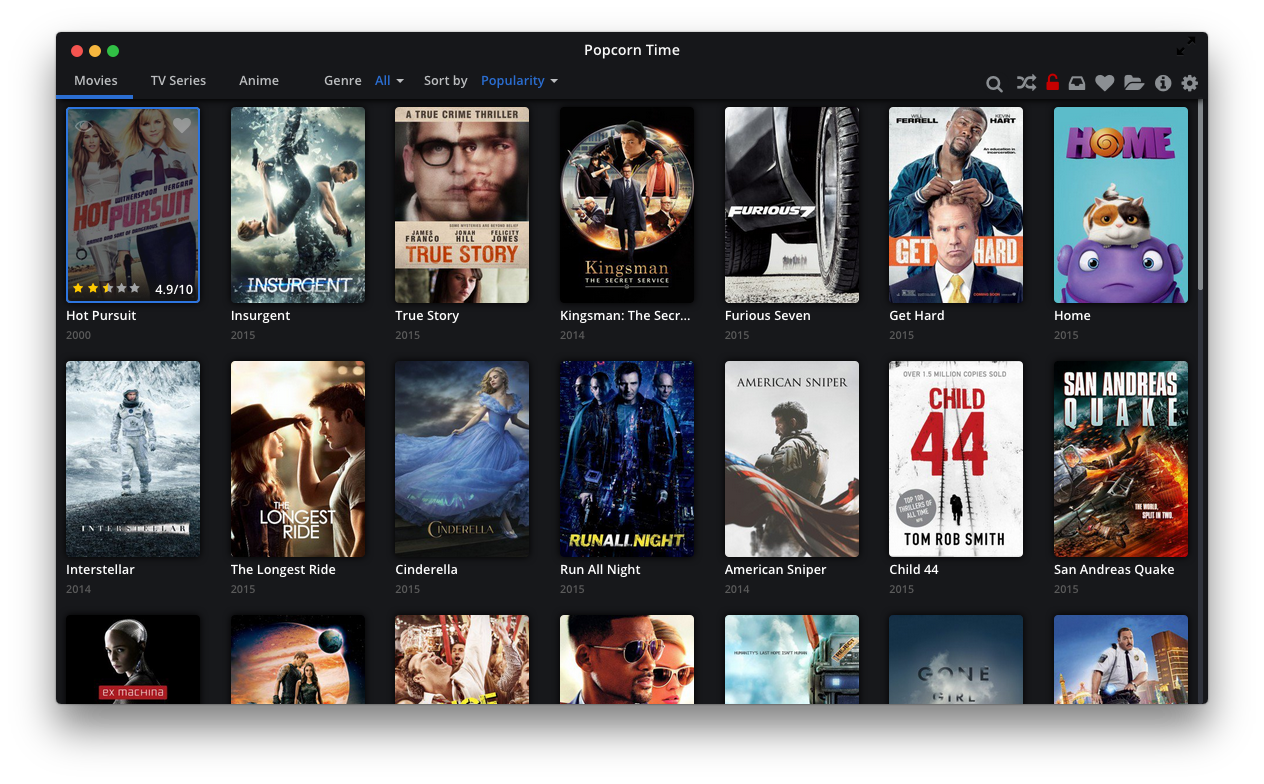Select the Kingsman poster thumbnail

click(x=627, y=205)
